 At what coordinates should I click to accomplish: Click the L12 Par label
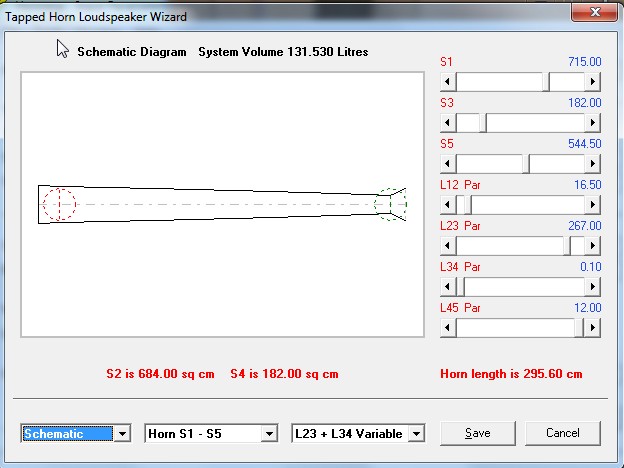[x=460, y=185]
